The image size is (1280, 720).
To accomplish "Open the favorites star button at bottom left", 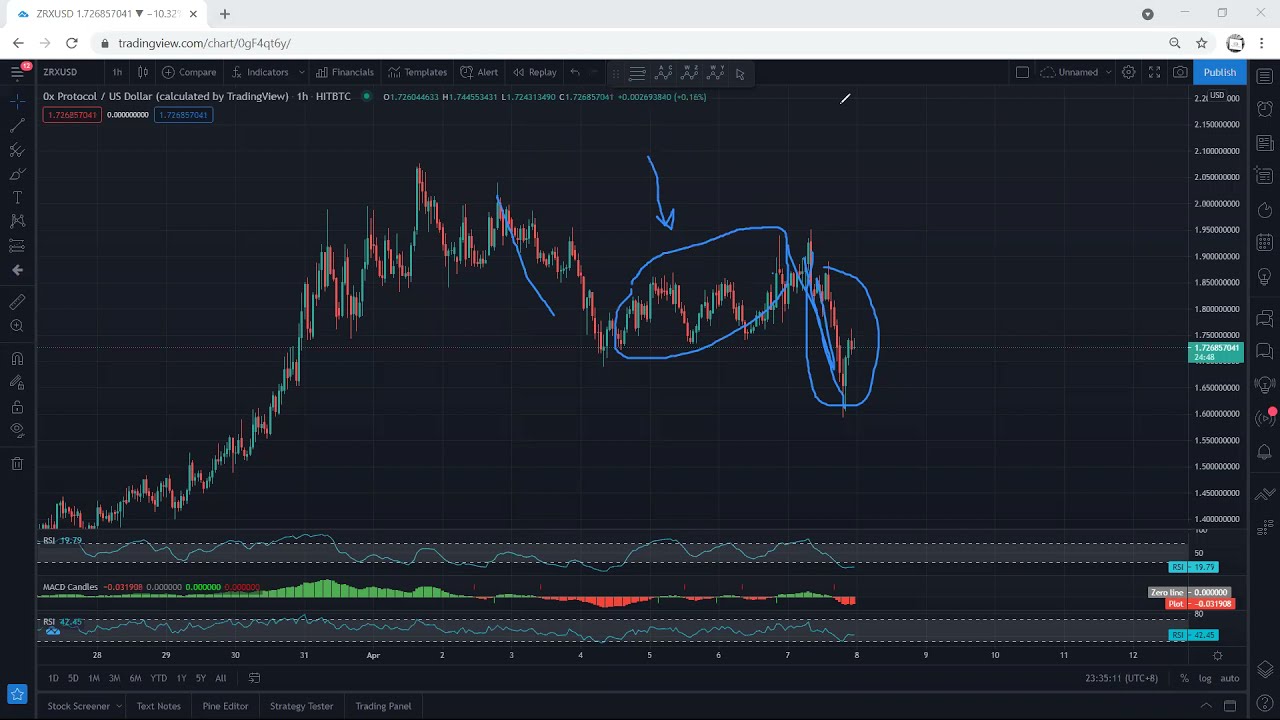I will [17, 693].
